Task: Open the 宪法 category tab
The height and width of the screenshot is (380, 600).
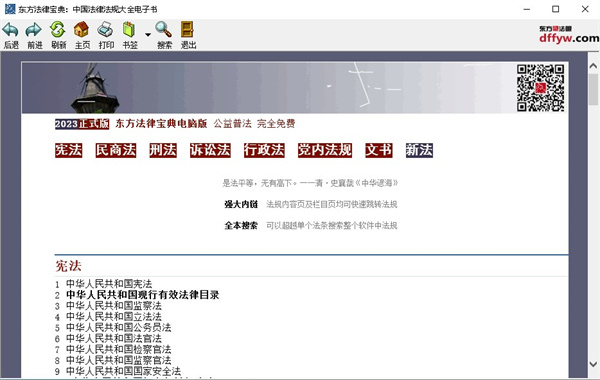Action: pos(68,150)
